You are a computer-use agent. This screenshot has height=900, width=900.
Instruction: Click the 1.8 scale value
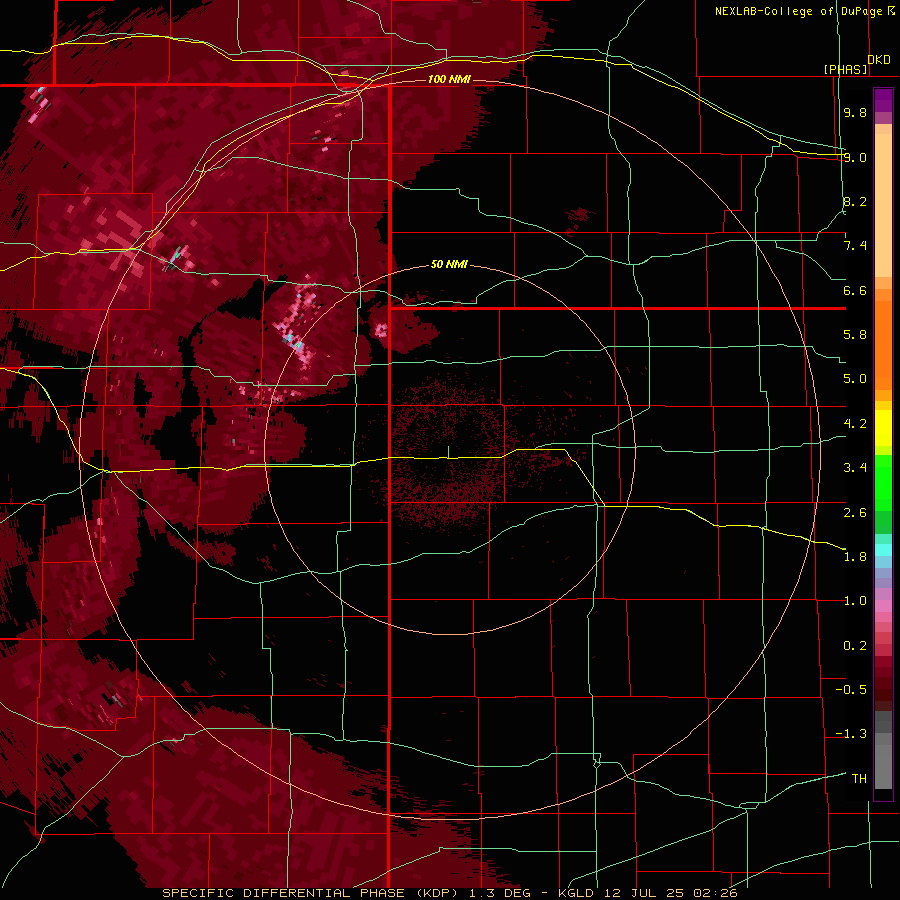(x=855, y=557)
